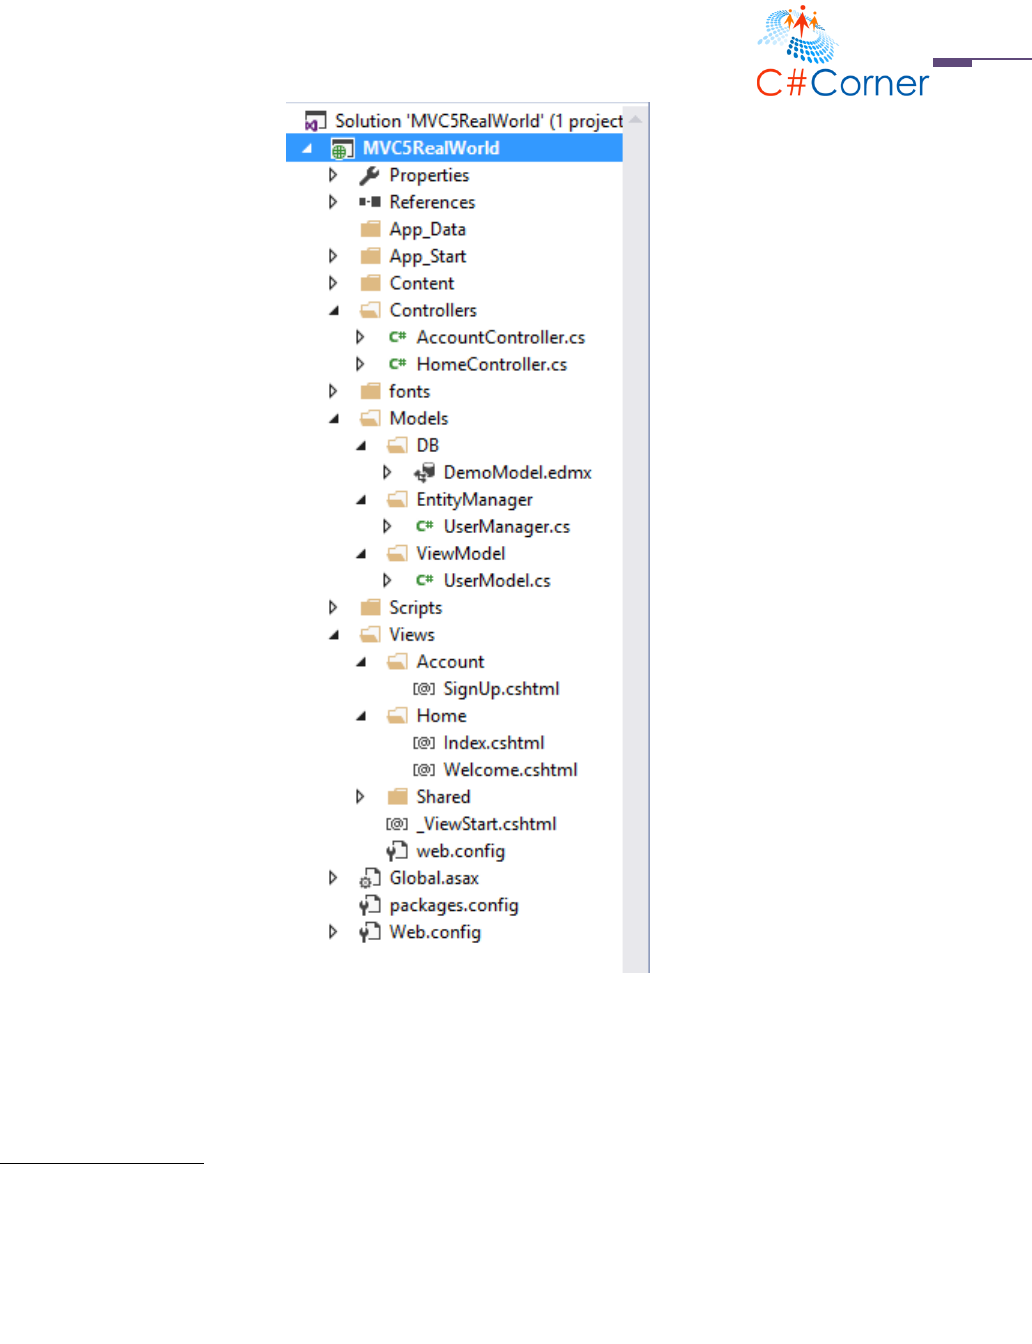The width and height of the screenshot is (1032, 1344).
Task: Expand the Global.asax node
Action: coord(333,878)
